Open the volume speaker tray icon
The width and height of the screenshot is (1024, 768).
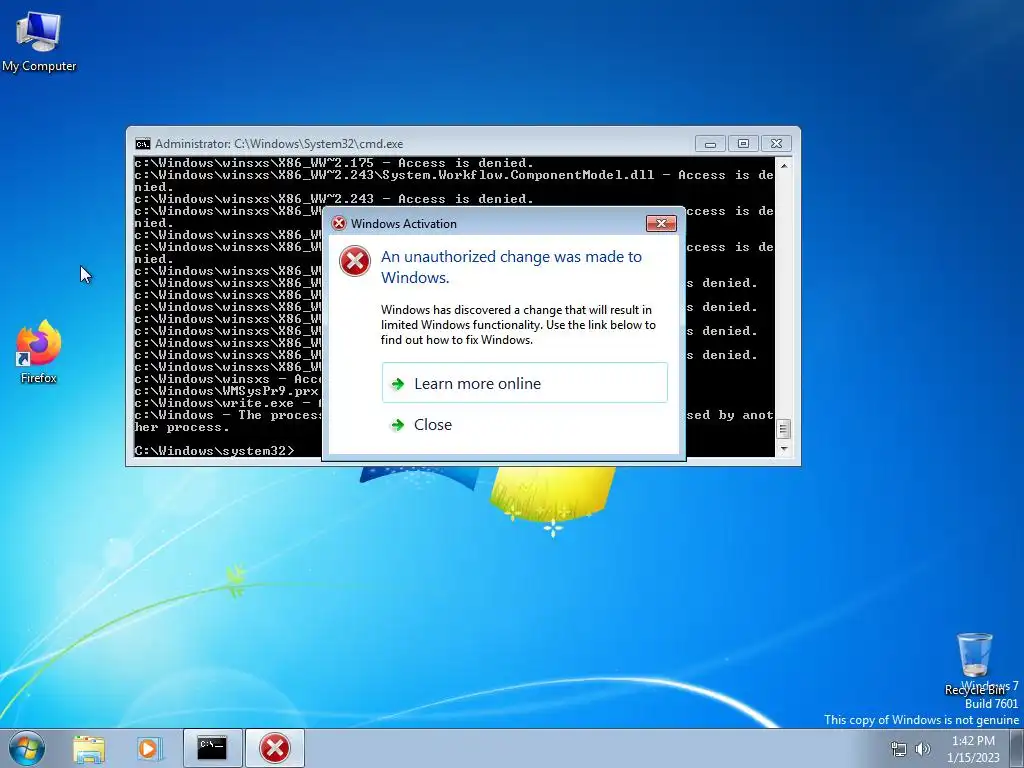pos(922,749)
